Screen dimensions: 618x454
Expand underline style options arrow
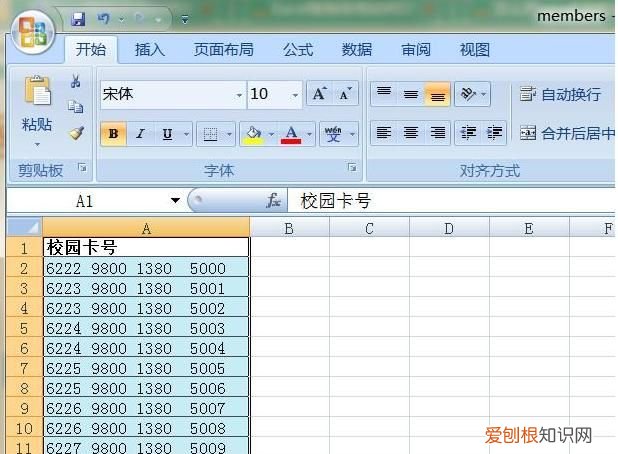(186, 134)
